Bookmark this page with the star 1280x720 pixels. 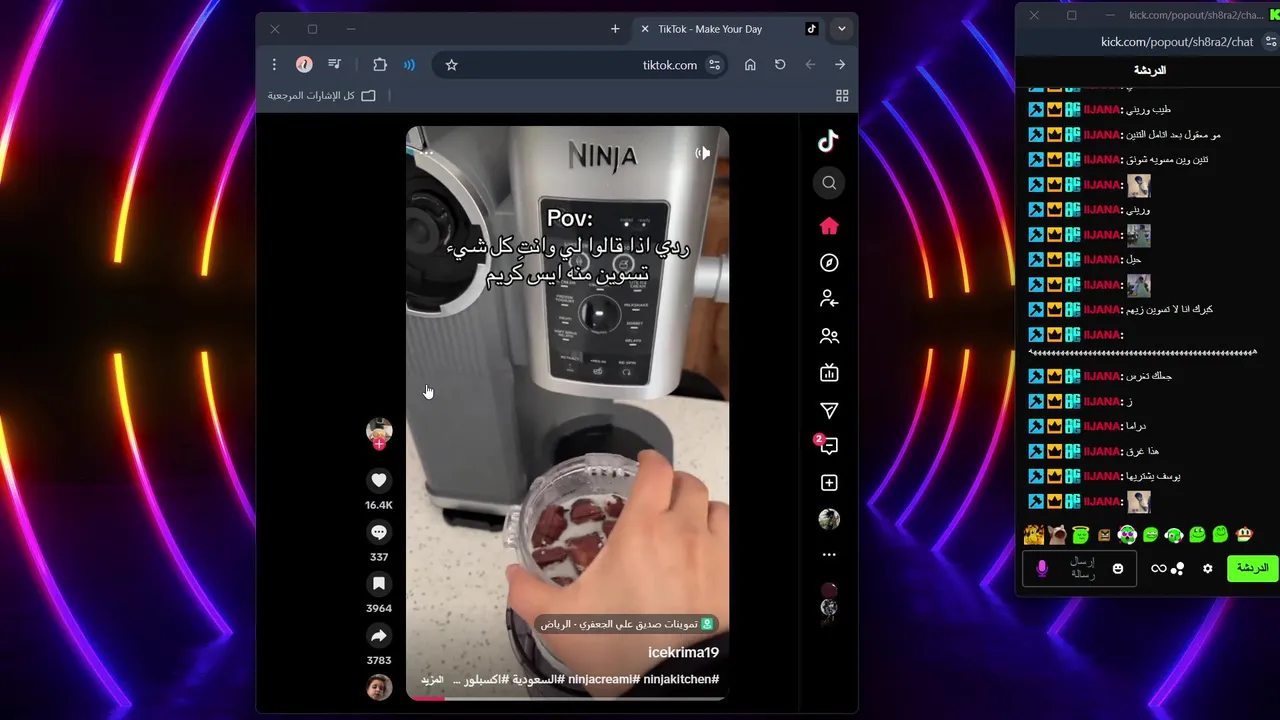click(x=451, y=64)
